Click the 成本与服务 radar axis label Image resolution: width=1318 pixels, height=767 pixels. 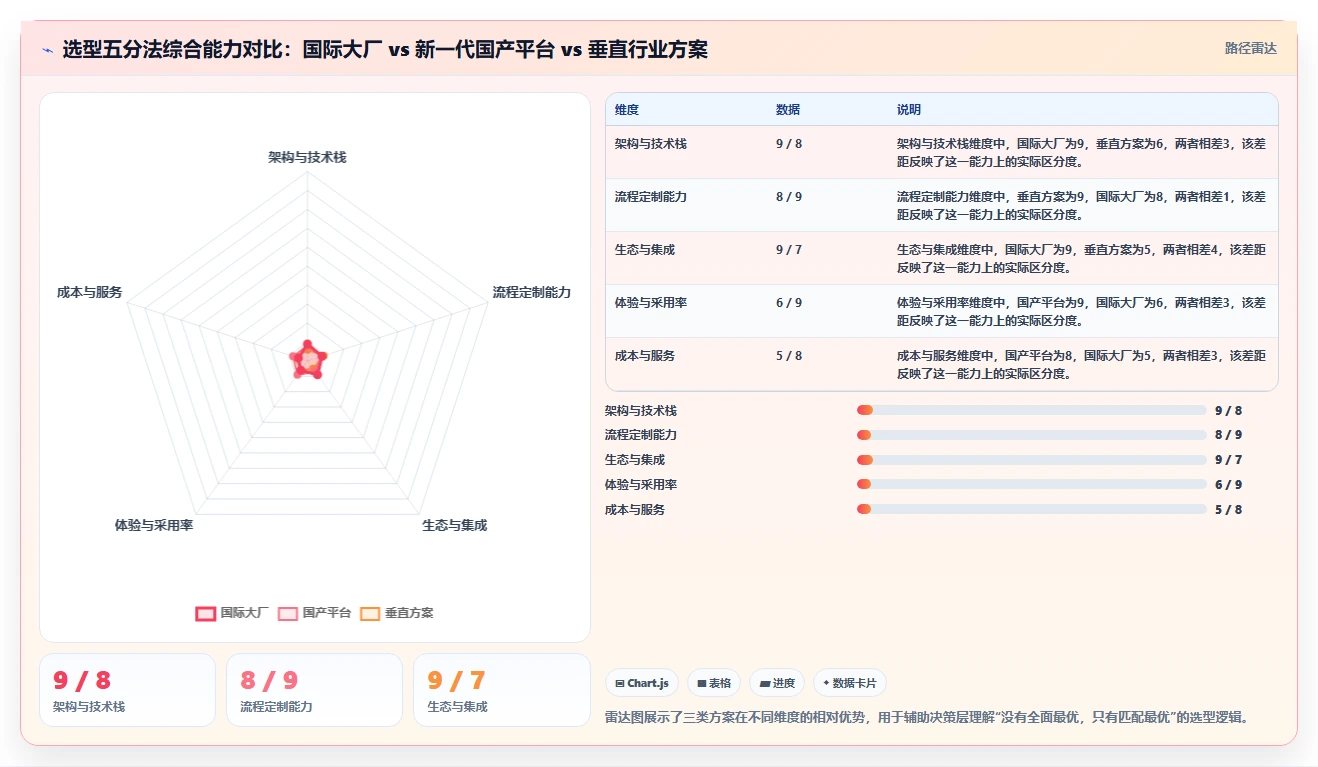90,292
